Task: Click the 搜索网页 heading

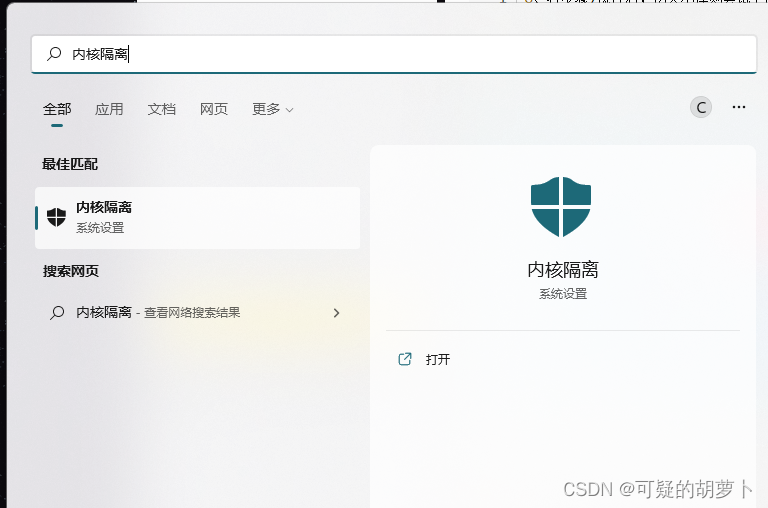Action: [71, 271]
